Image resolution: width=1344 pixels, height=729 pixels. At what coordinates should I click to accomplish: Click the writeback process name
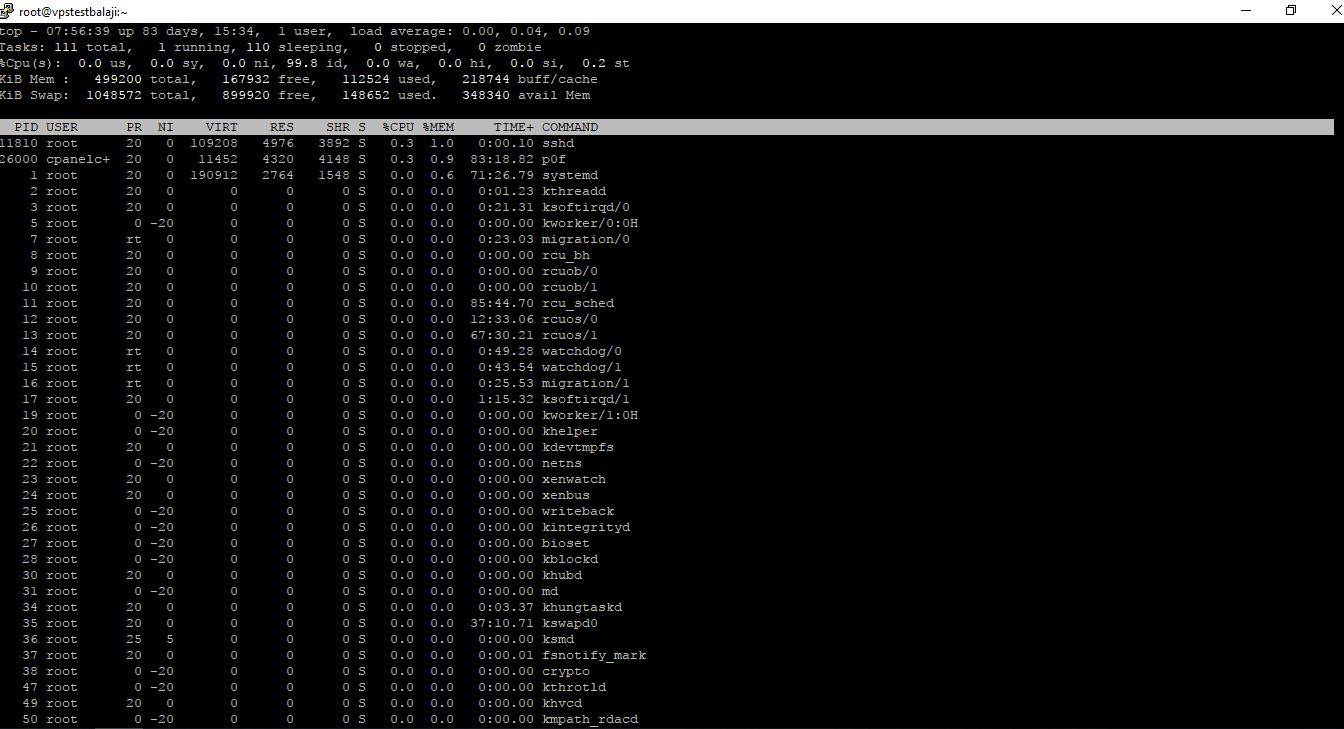point(578,511)
